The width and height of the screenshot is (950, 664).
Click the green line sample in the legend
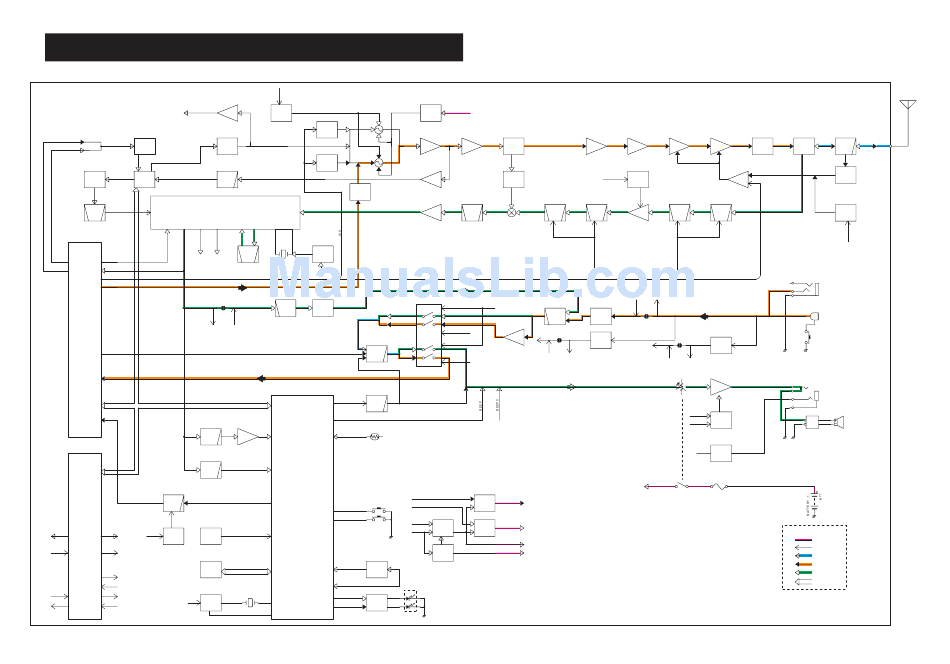pos(803,573)
